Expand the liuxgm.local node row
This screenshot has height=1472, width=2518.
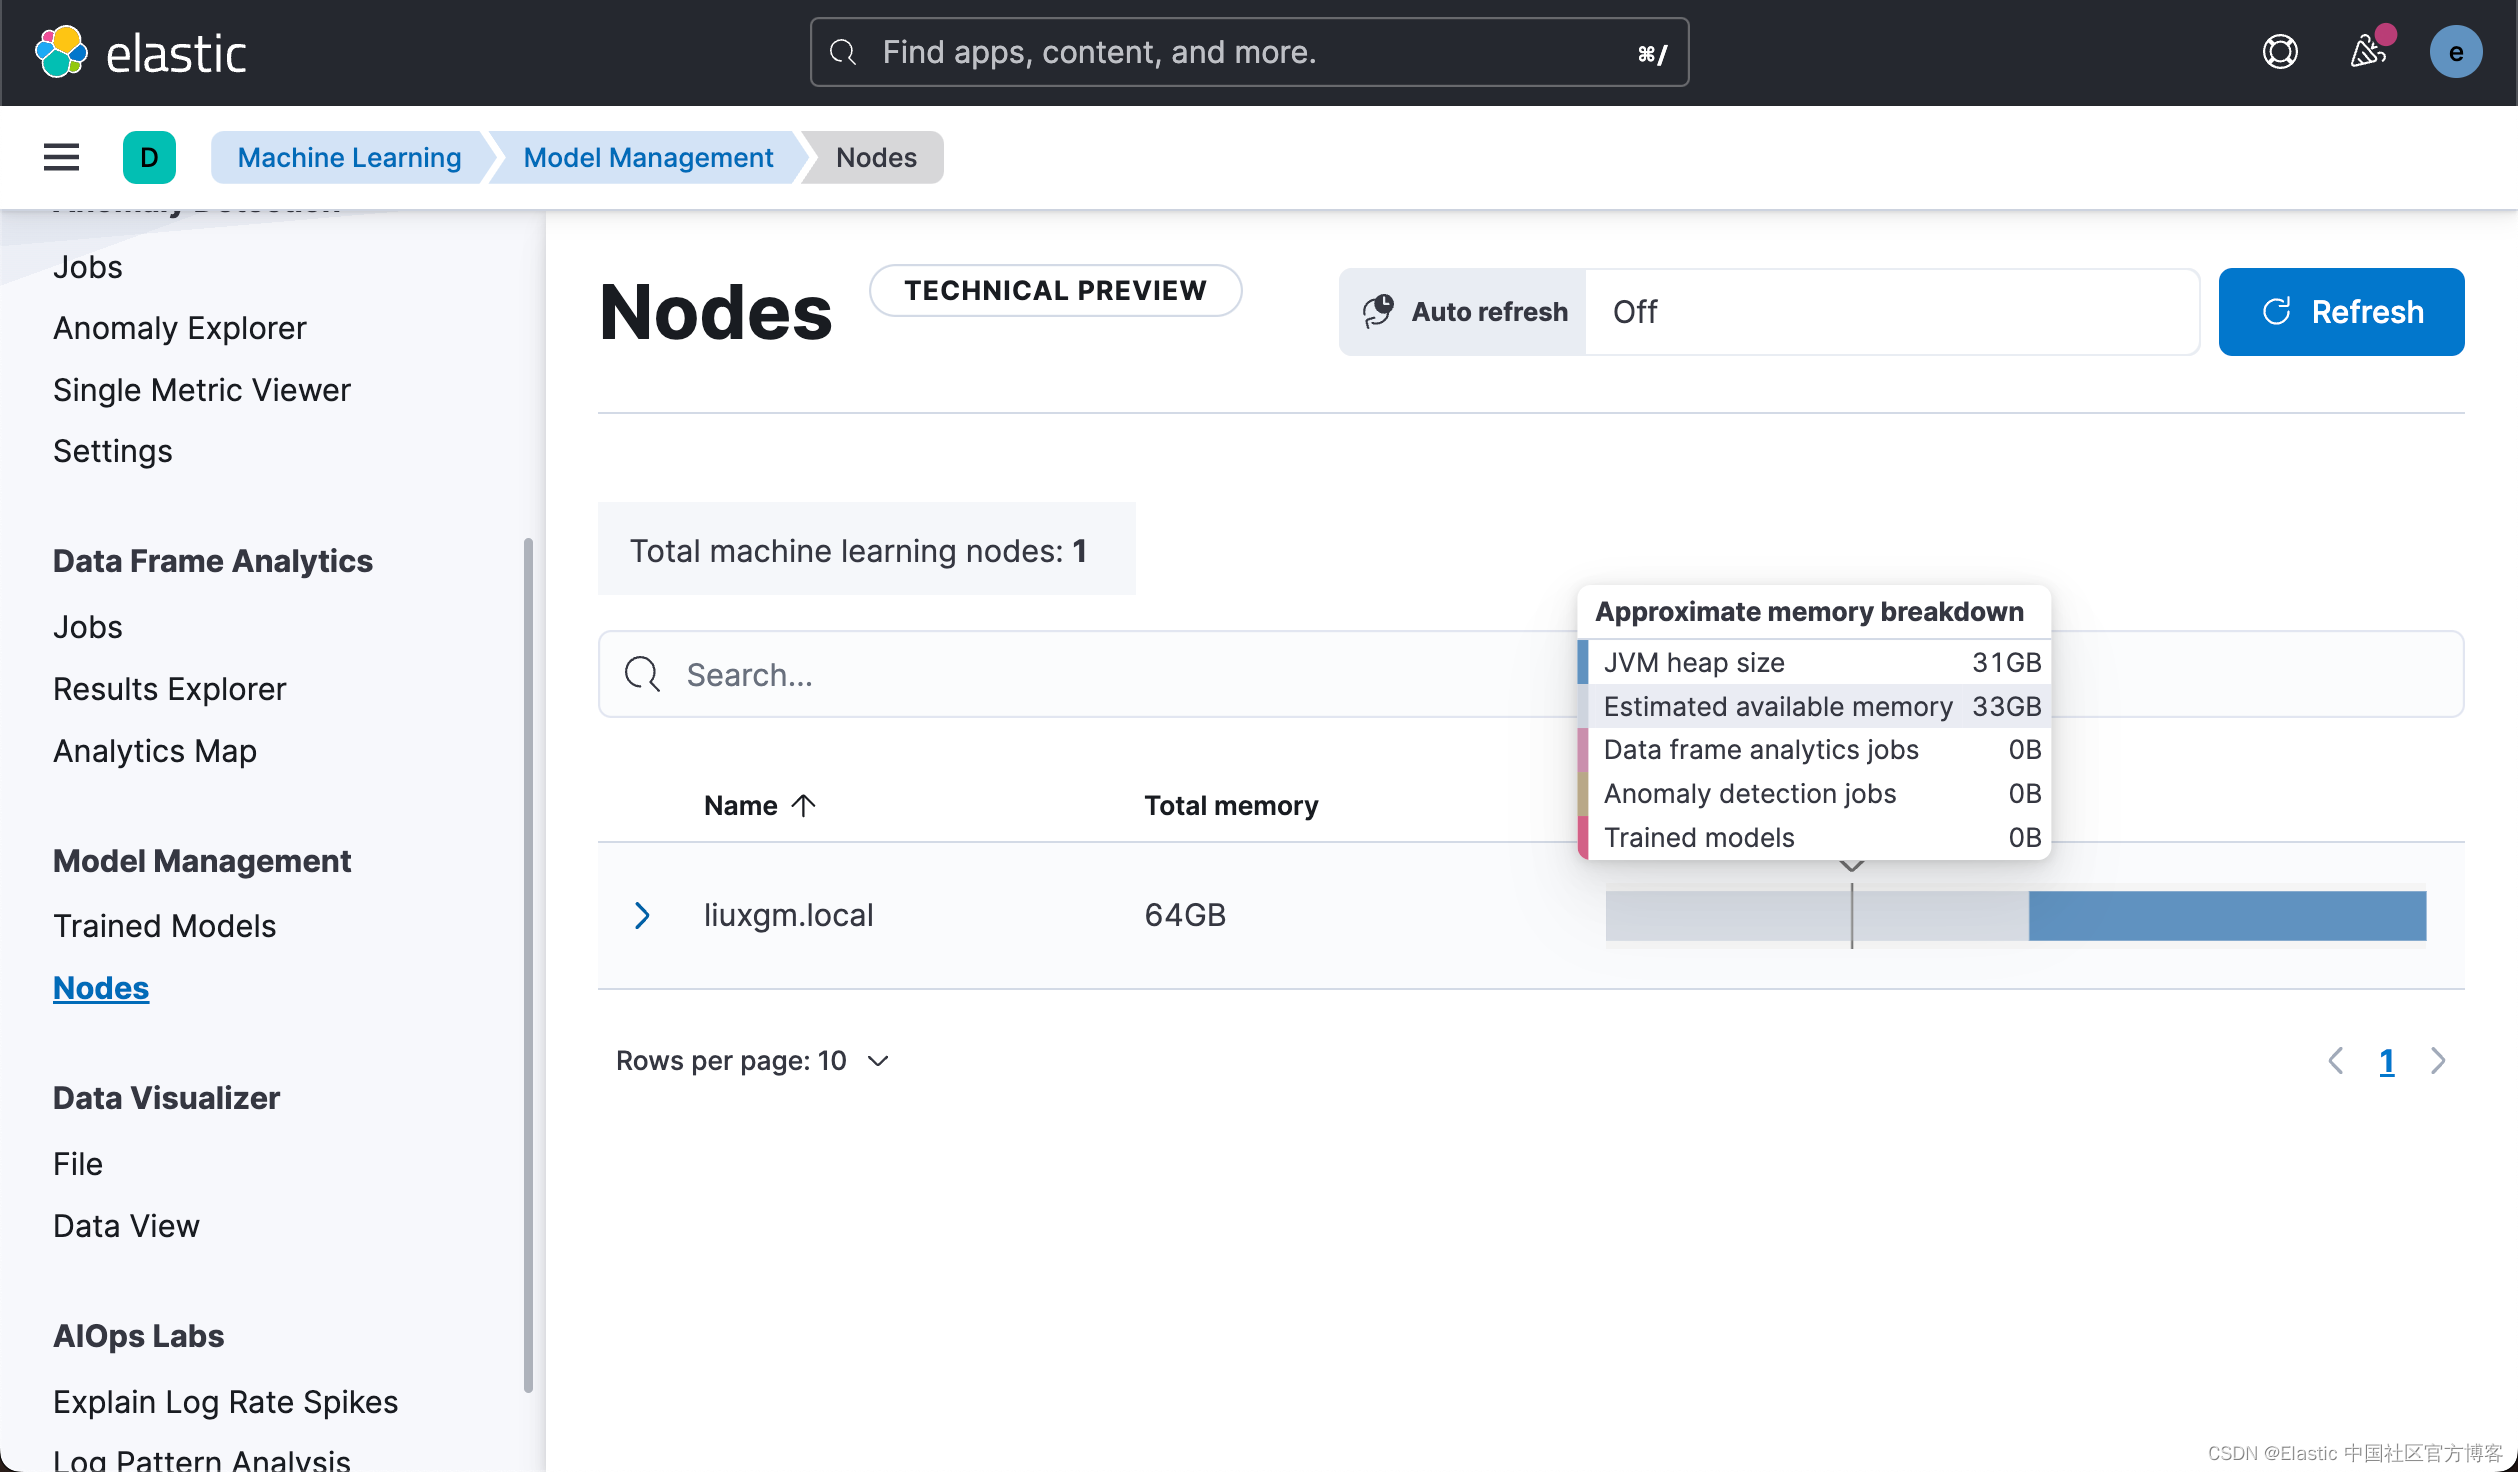642,915
